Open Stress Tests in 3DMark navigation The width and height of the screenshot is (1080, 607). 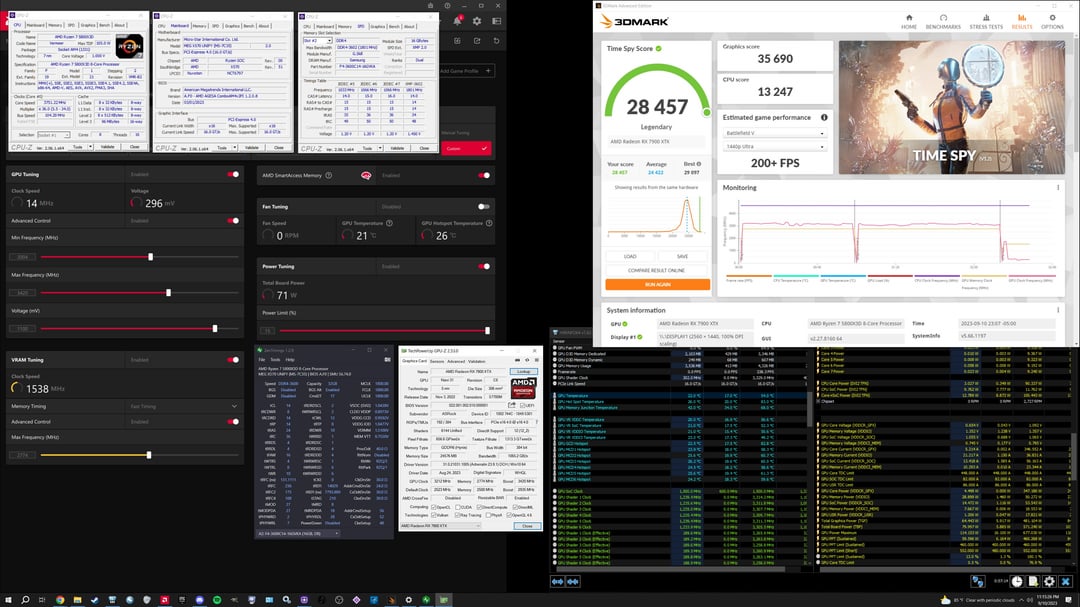(986, 21)
